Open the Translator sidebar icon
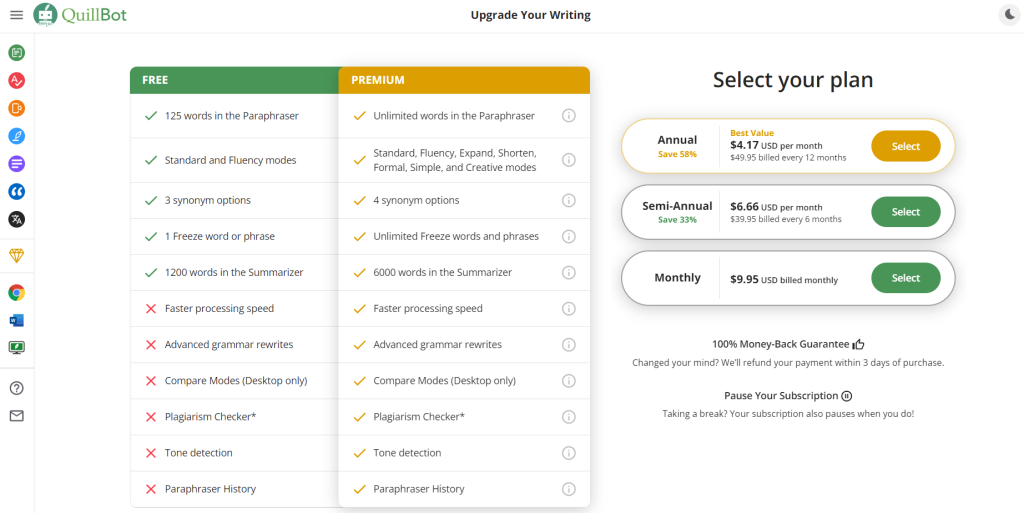 click(x=16, y=219)
